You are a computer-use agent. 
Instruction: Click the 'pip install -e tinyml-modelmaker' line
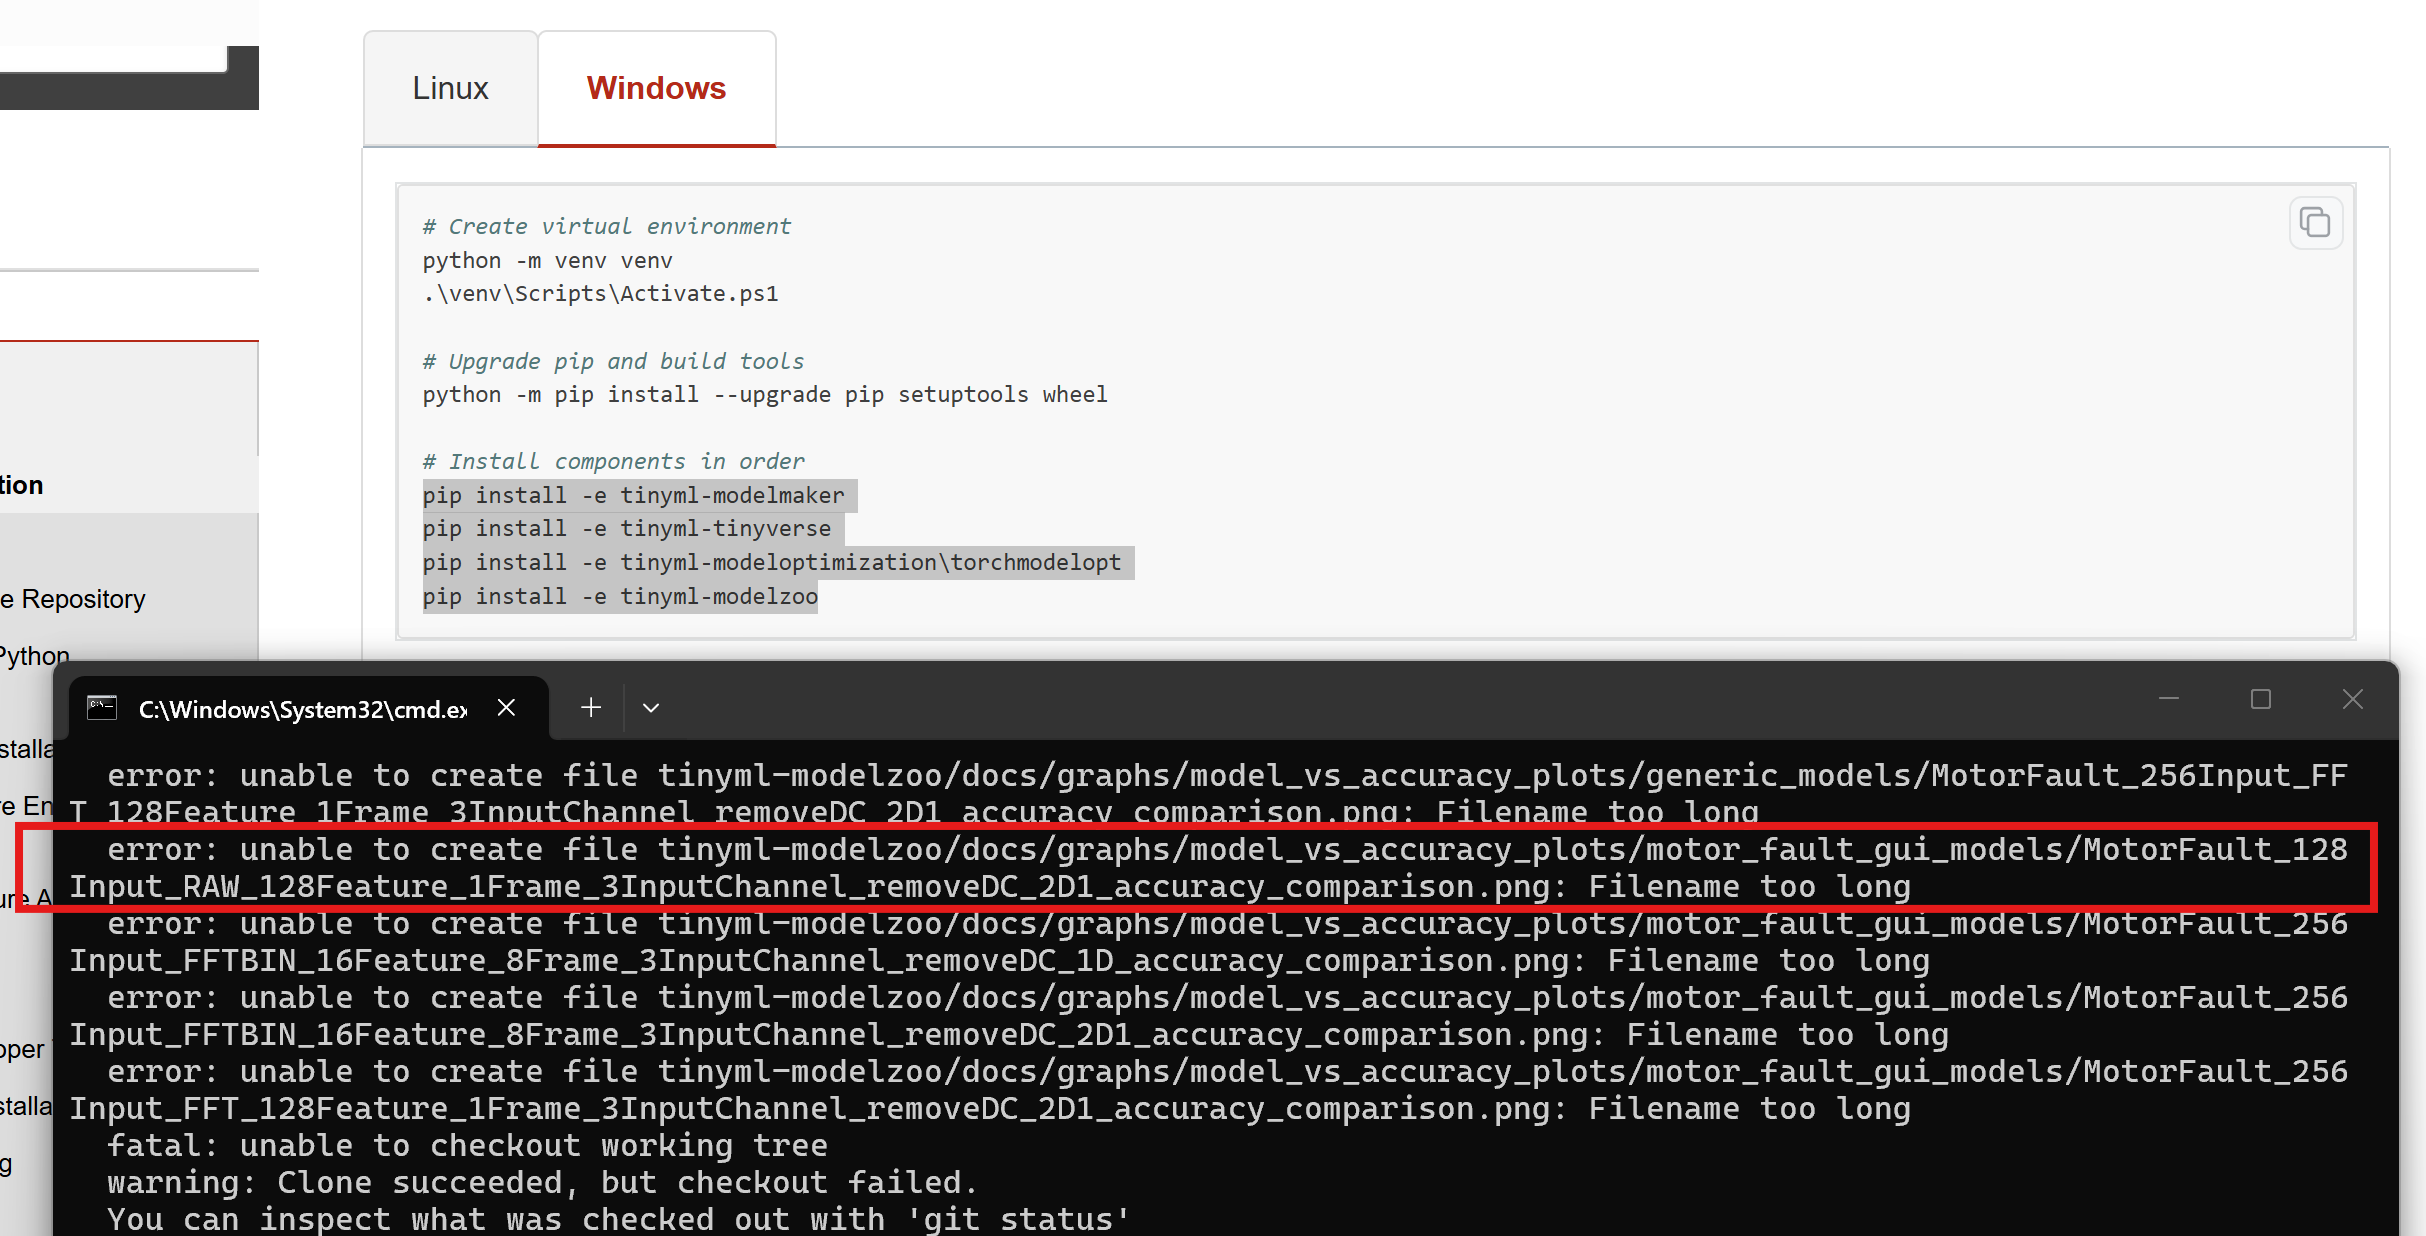633,495
